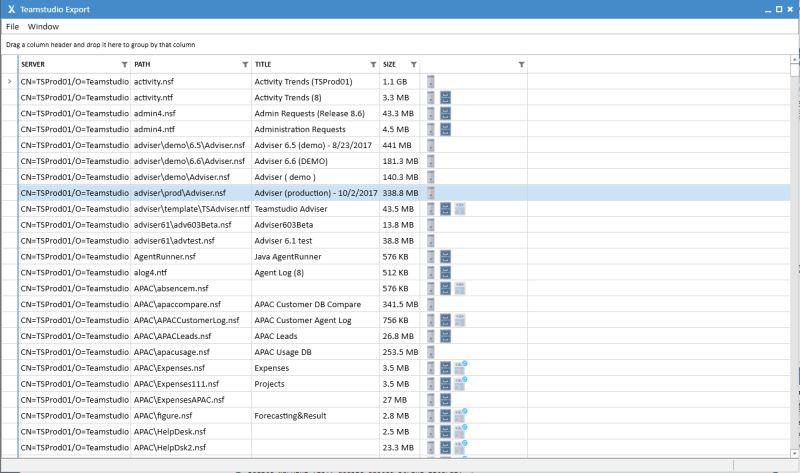This screenshot has height=473, width=800.
Task: Click light gray page icon in TSAdviser.ntf row
Action: tap(460, 209)
